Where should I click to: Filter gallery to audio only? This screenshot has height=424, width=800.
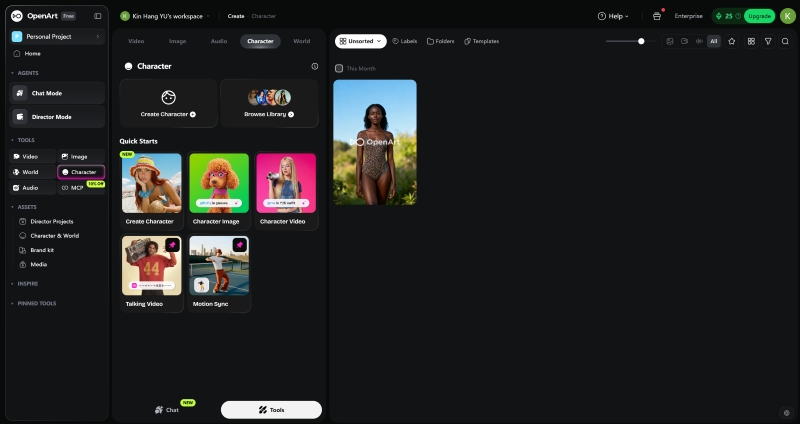tap(699, 41)
